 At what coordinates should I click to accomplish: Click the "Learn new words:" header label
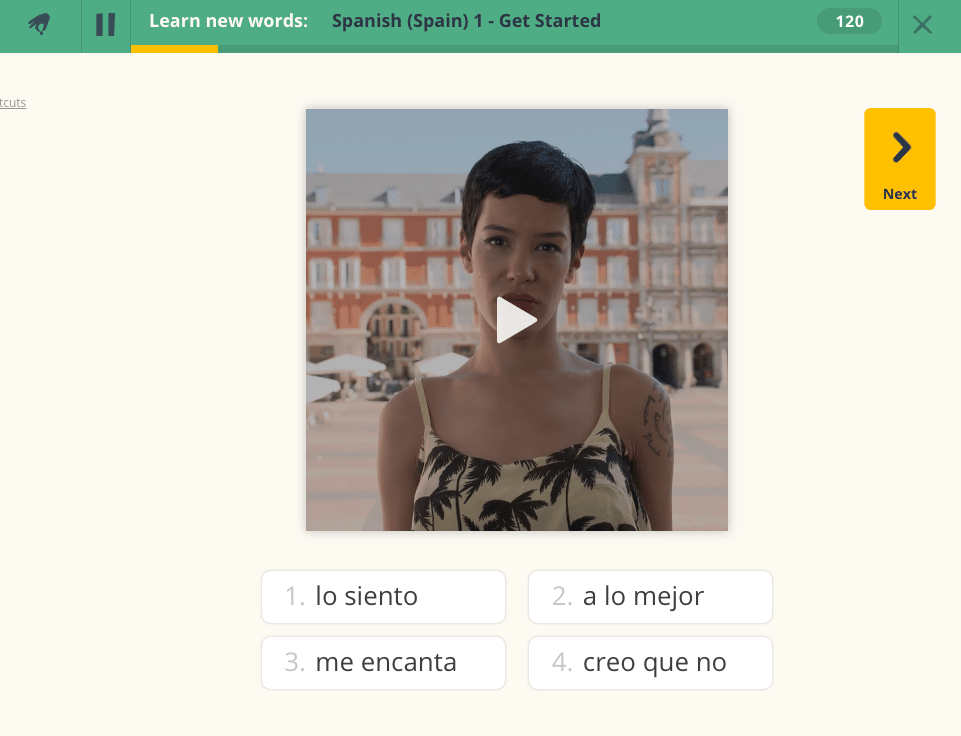(228, 21)
